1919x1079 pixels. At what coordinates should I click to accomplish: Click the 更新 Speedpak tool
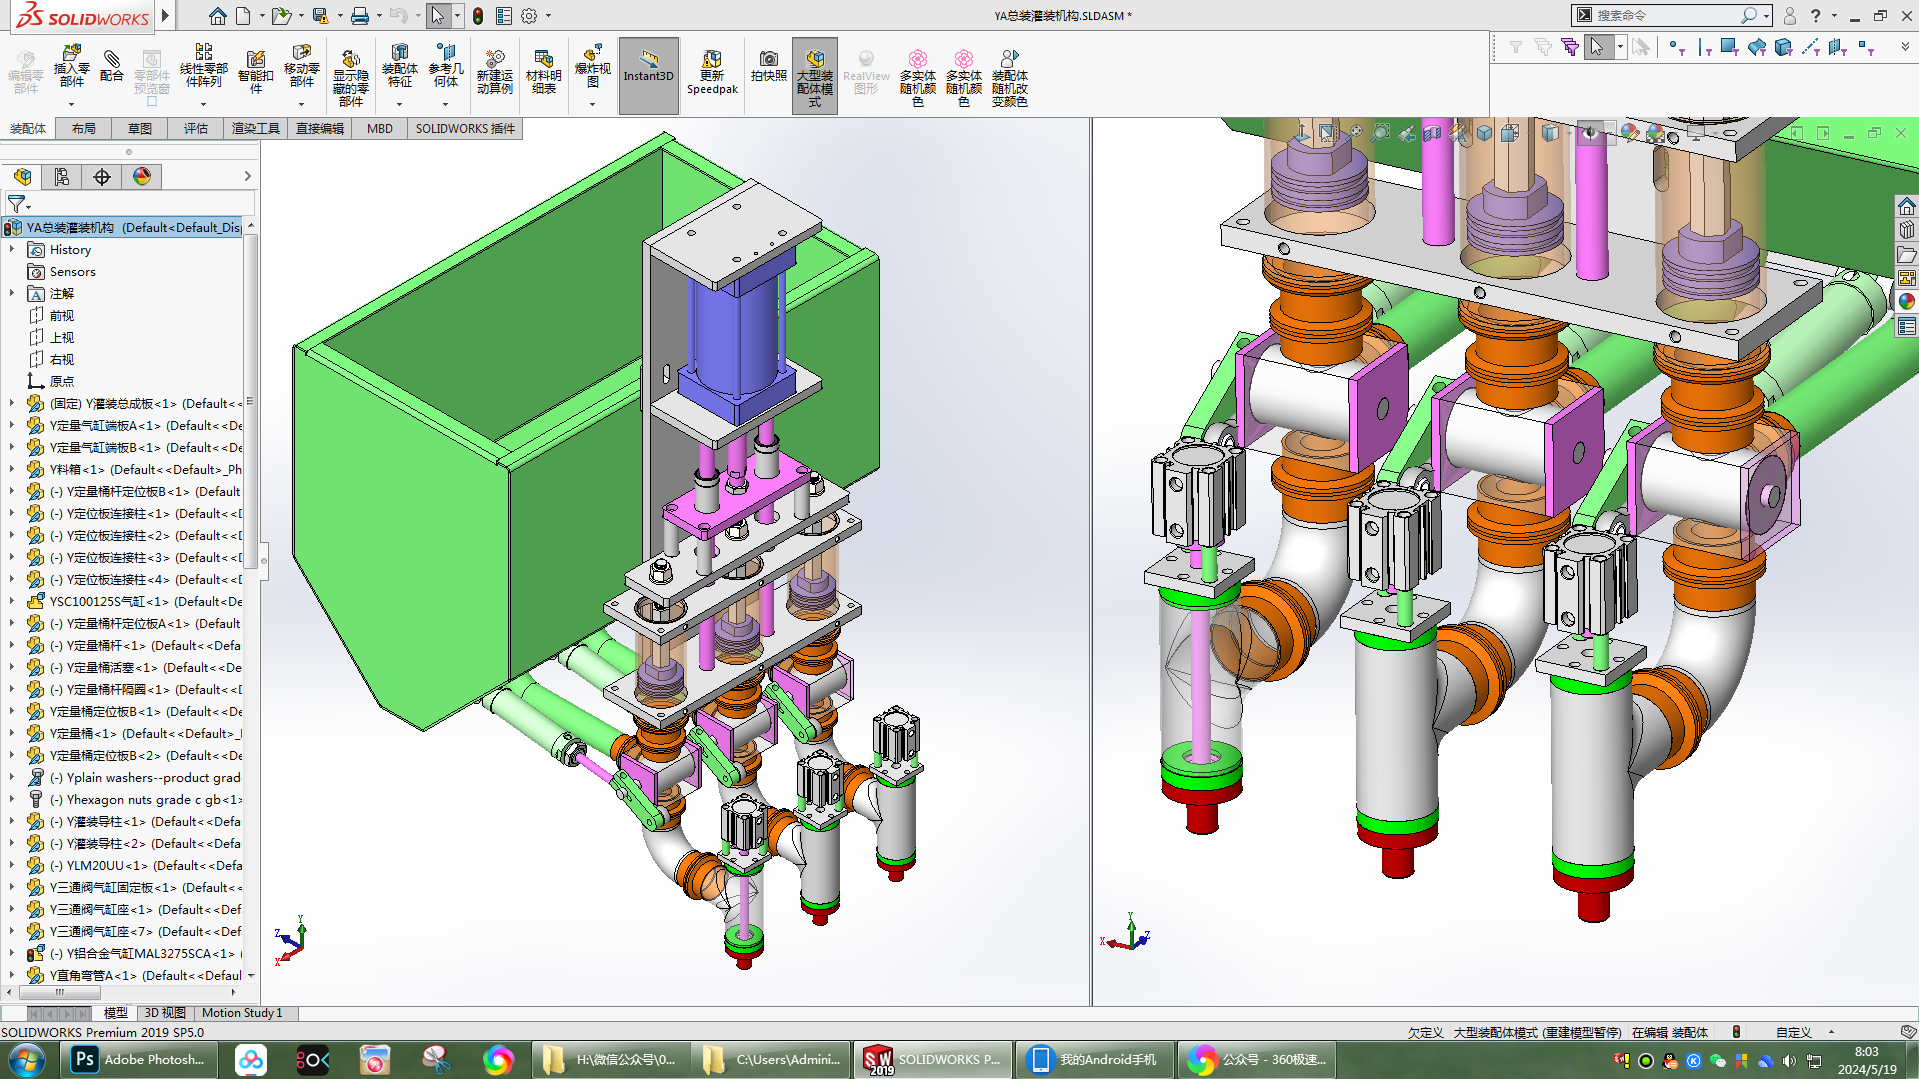(712, 72)
